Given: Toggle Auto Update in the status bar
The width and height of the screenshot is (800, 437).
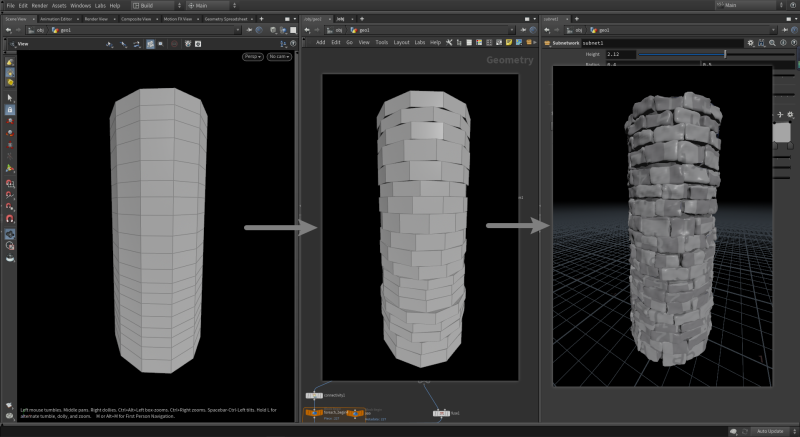Looking at the screenshot, I should pos(770,430).
